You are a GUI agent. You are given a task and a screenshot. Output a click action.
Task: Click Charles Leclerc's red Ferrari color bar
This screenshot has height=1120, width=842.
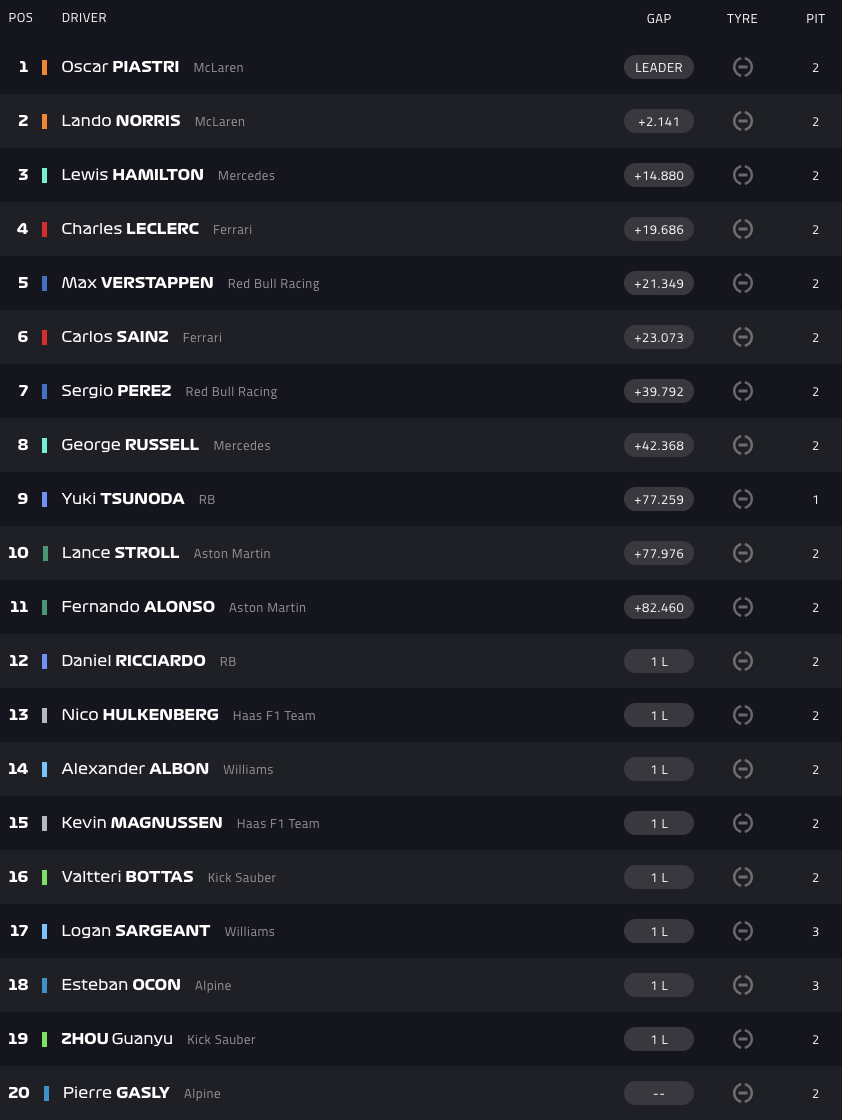pos(44,229)
